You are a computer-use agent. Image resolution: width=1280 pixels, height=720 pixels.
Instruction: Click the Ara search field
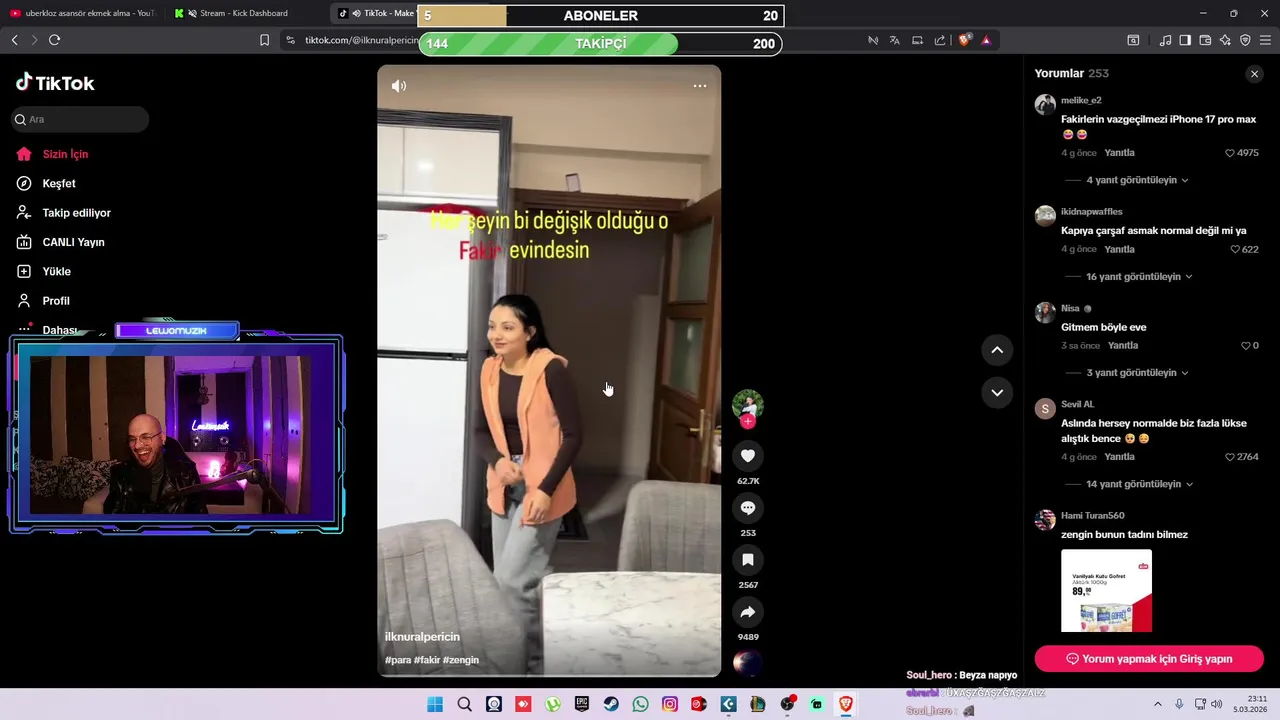(80, 119)
